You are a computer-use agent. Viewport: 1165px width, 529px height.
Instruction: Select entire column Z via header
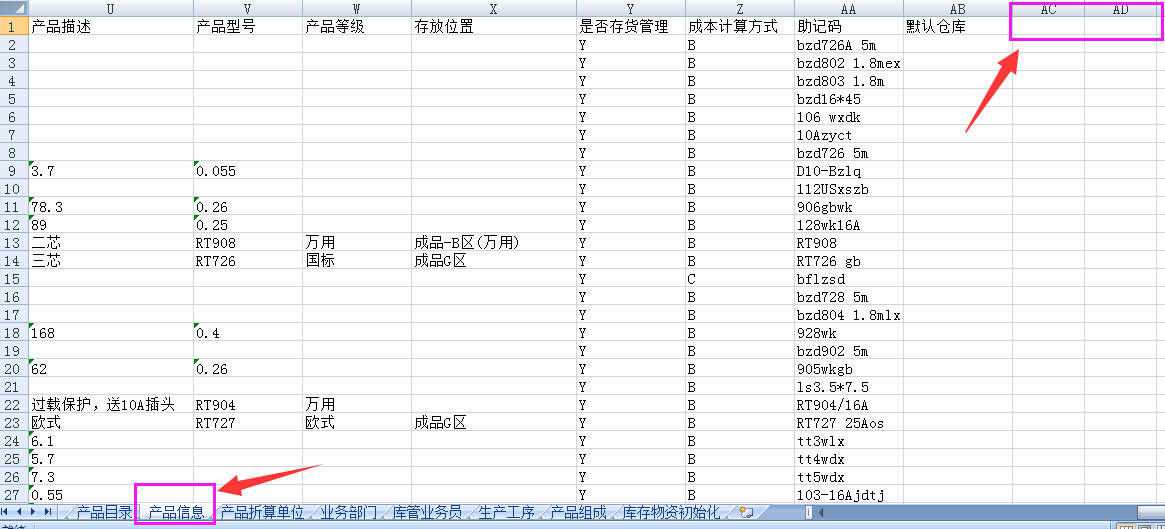tap(739, 9)
